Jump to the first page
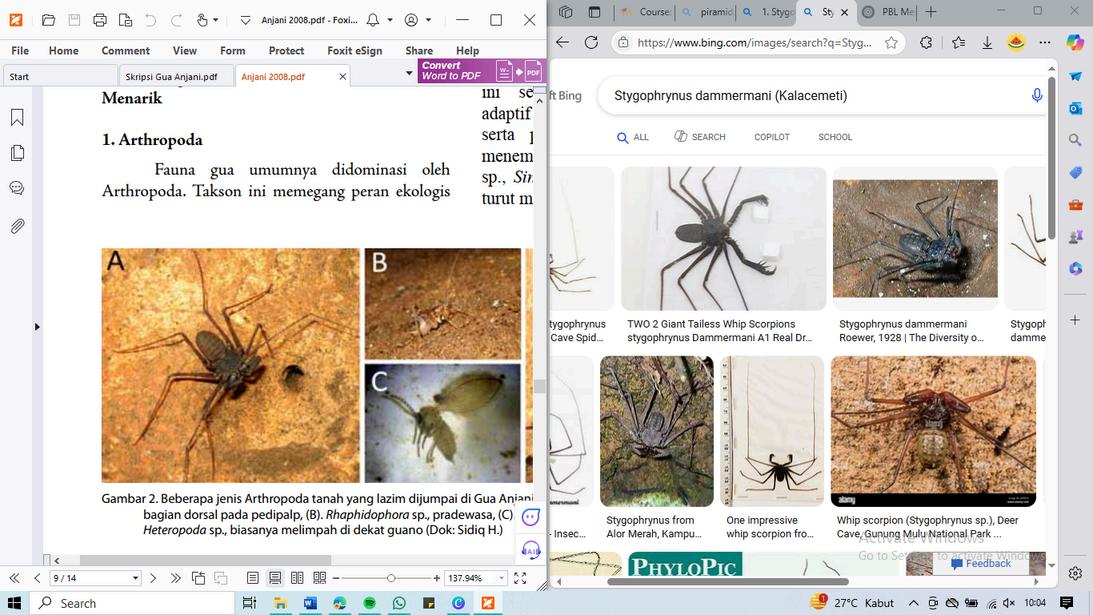Screen dimensions: 1093x615 (x=14, y=578)
